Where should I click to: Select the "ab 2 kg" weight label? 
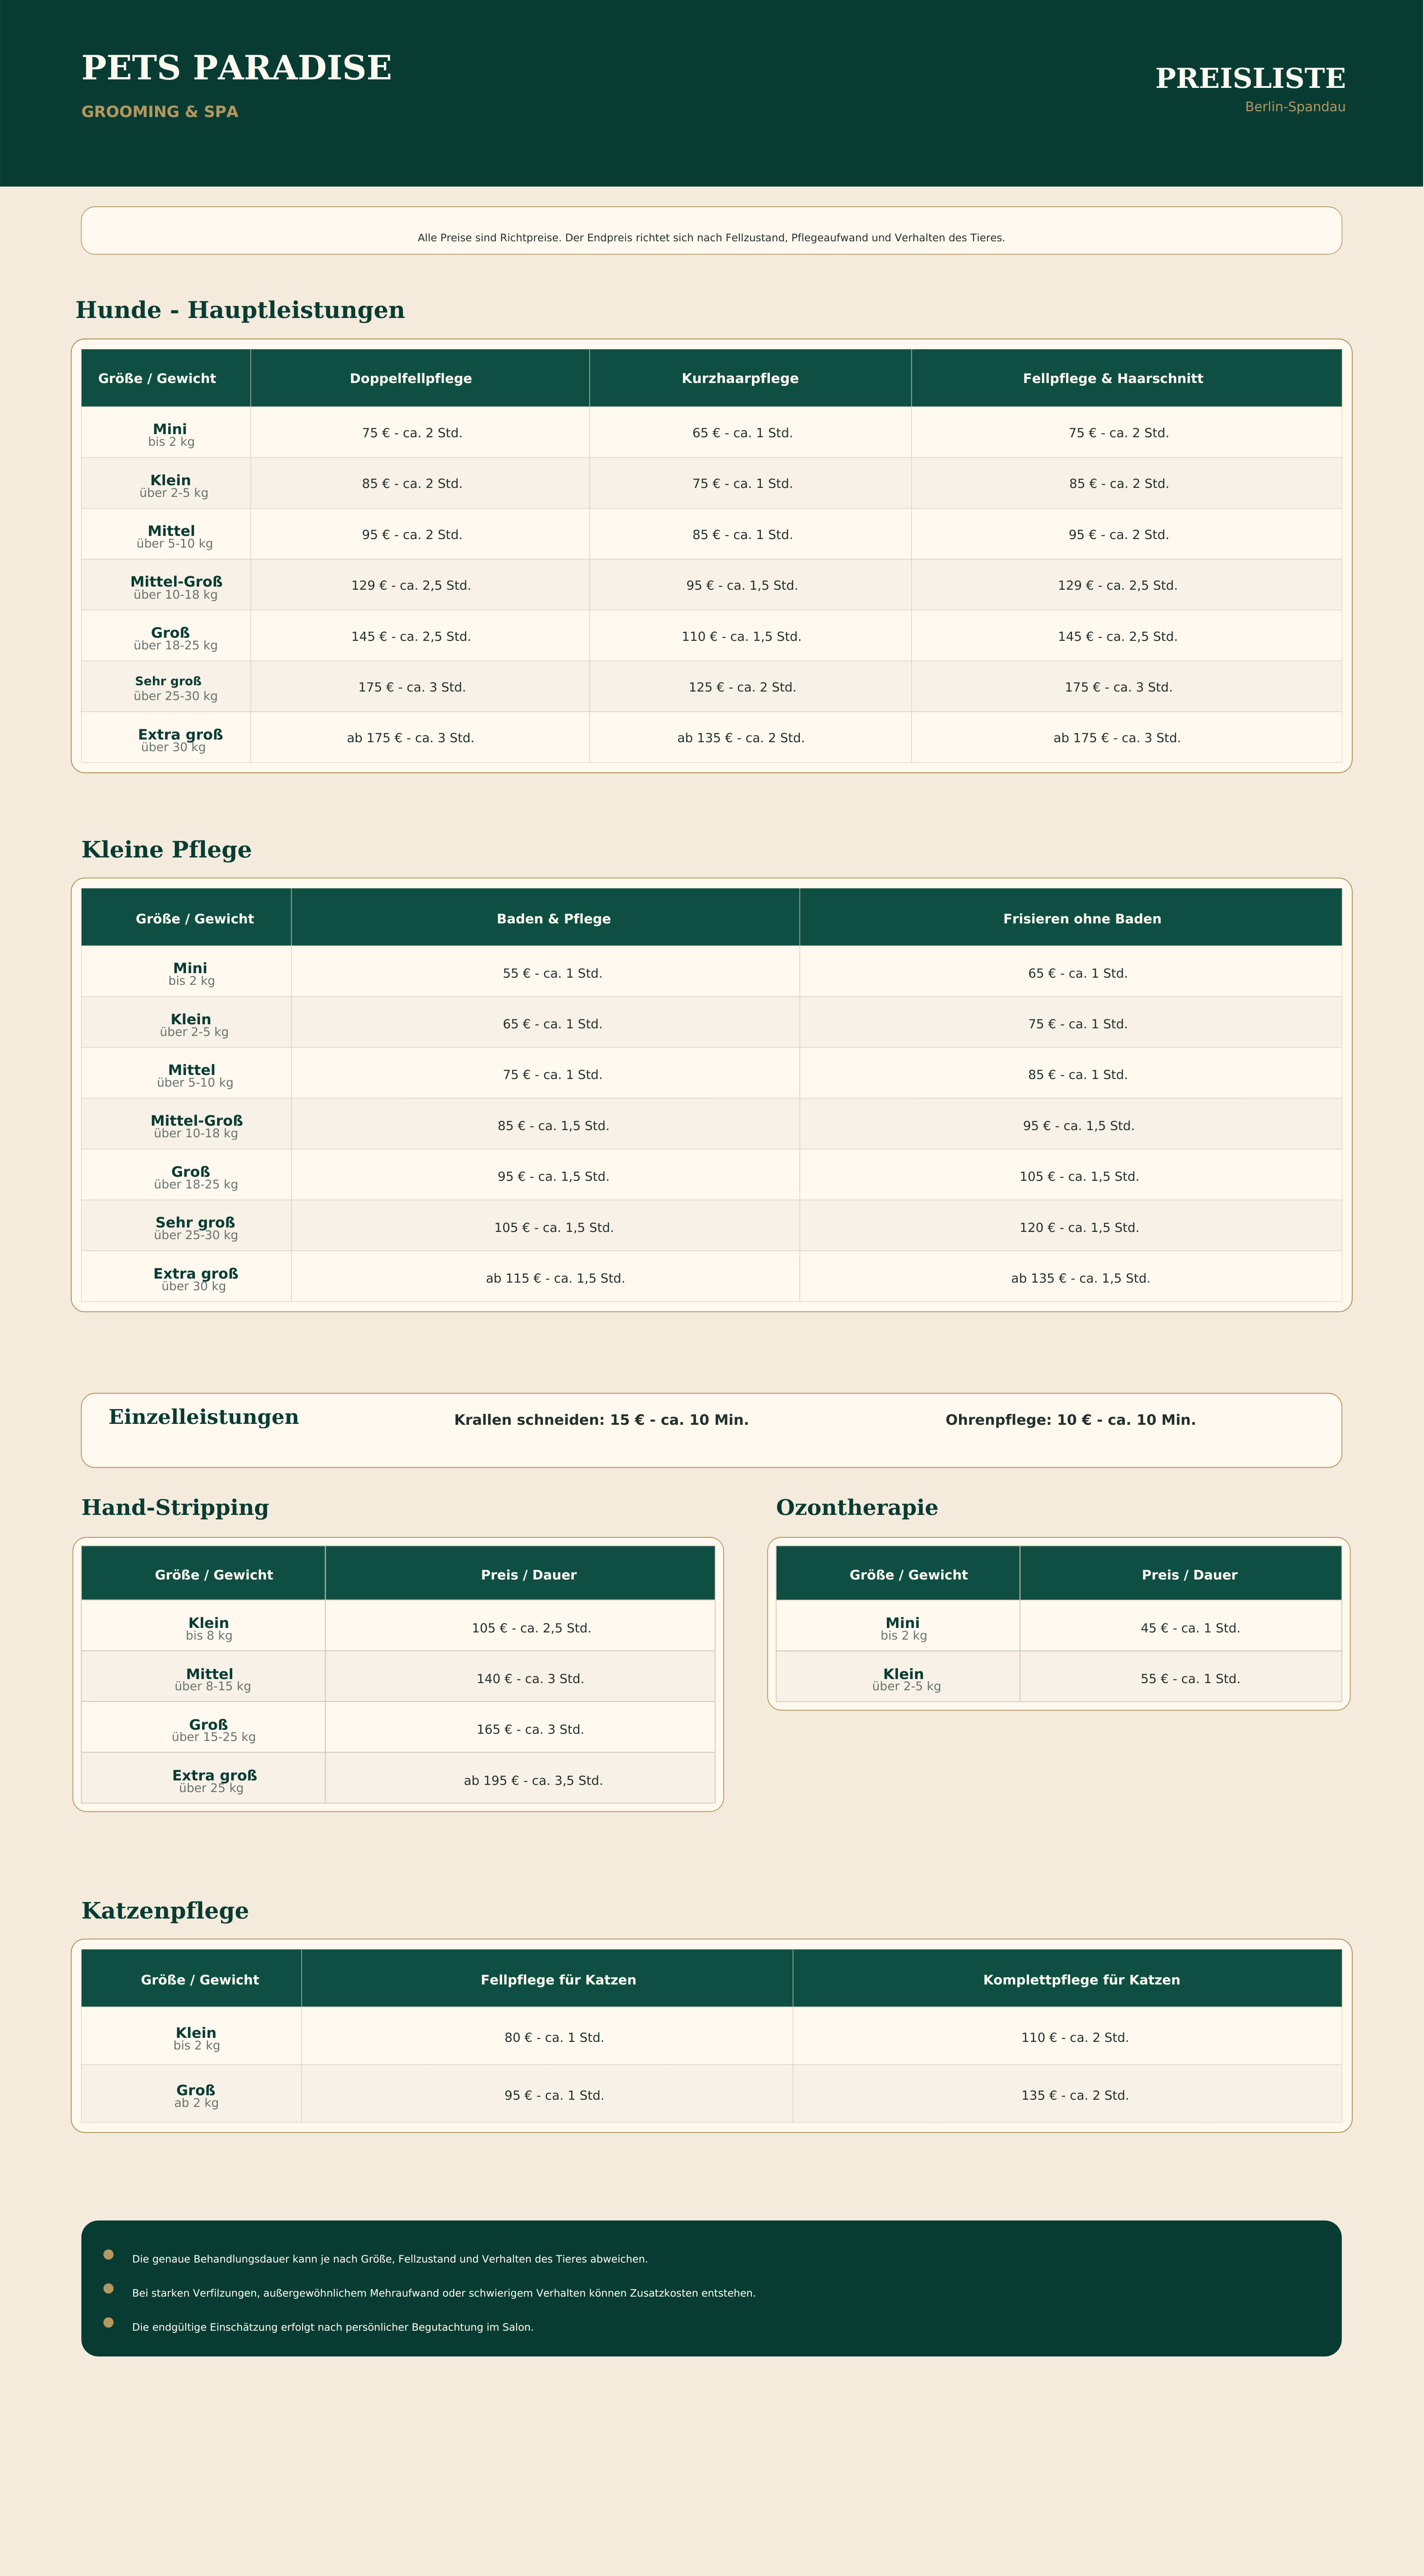click(x=196, y=2103)
